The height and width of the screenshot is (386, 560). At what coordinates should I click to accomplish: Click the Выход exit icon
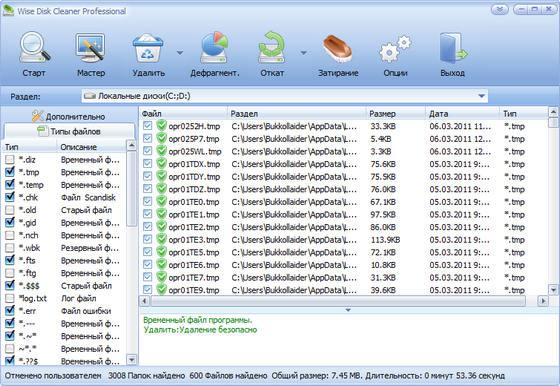point(452,48)
